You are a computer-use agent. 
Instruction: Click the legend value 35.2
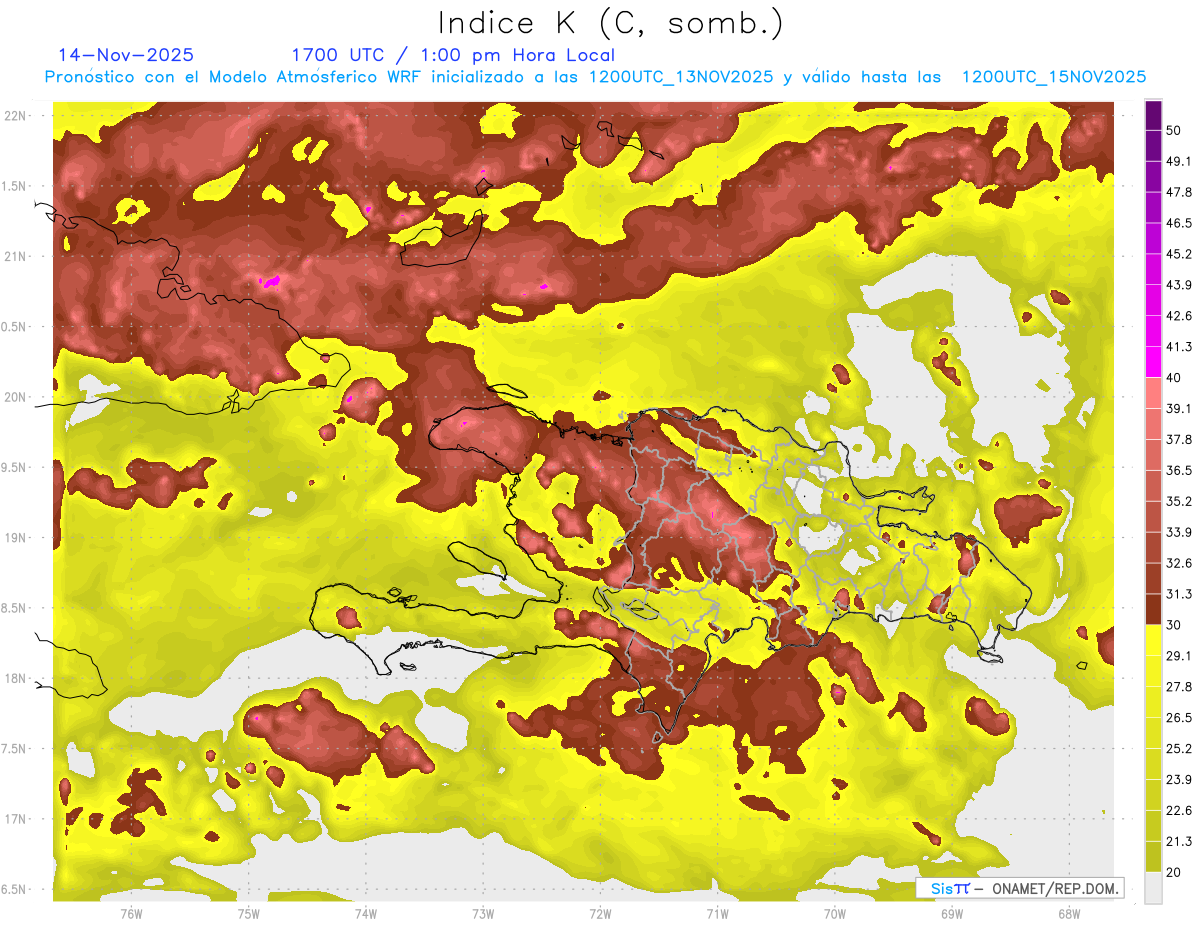1179,501
